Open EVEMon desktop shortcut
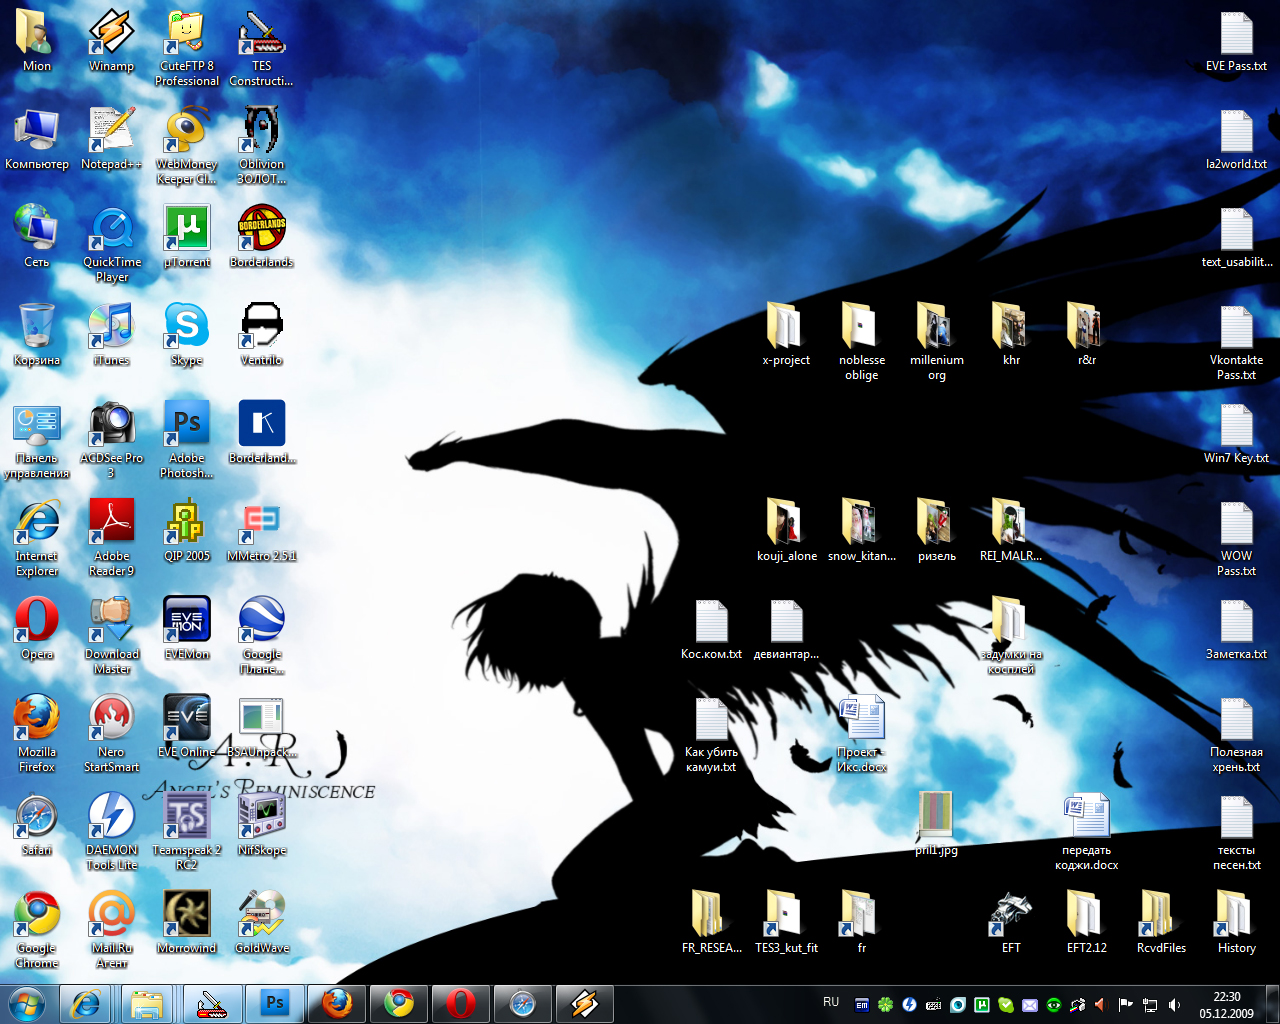Screen dimensions: 1280x1024 pyautogui.click(x=187, y=628)
